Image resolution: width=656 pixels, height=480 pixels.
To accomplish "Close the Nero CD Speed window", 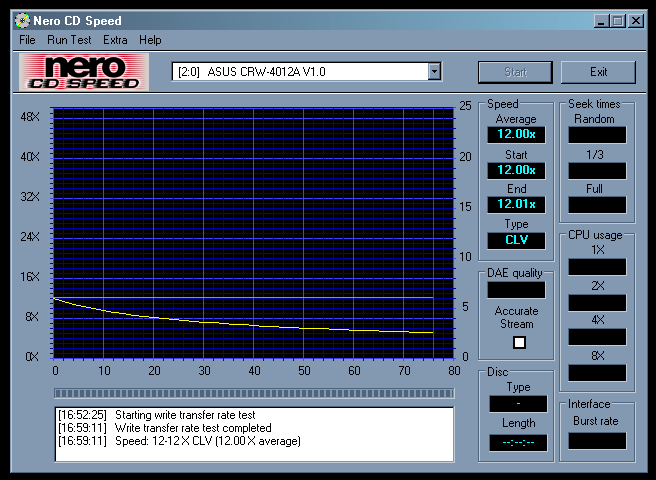I will [636, 21].
